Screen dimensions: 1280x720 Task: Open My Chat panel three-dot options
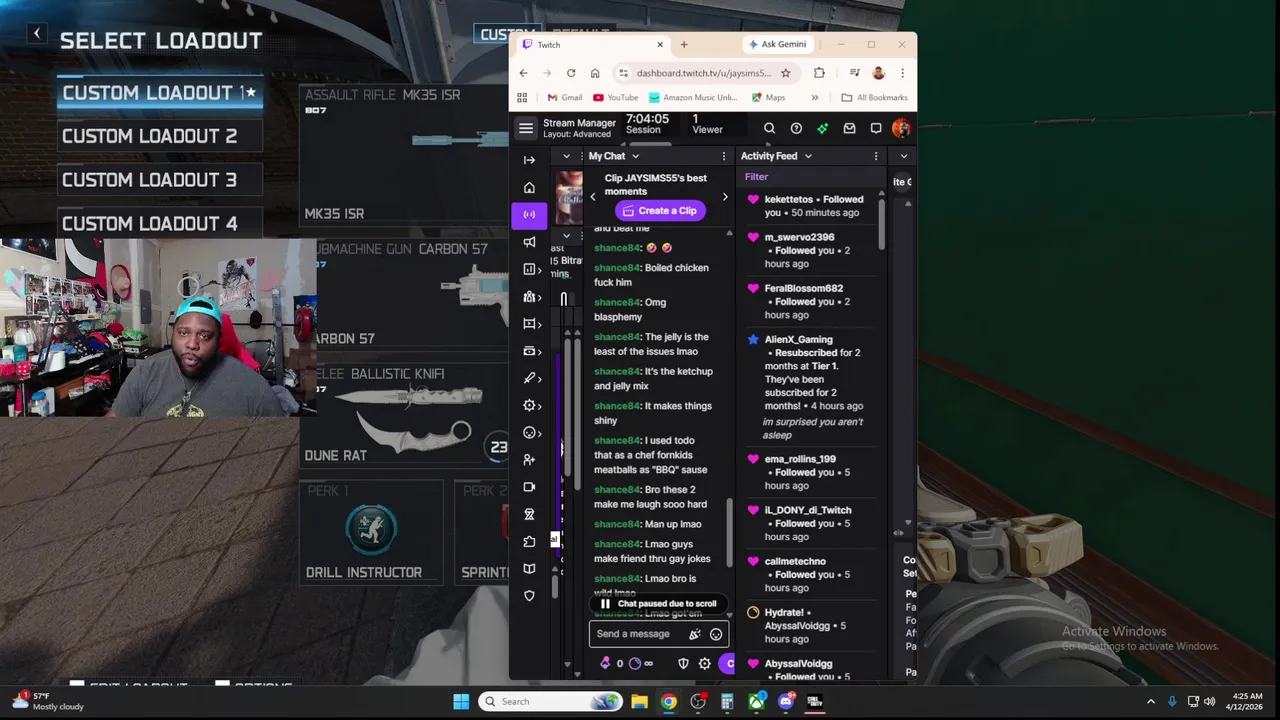[x=723, y=156]
